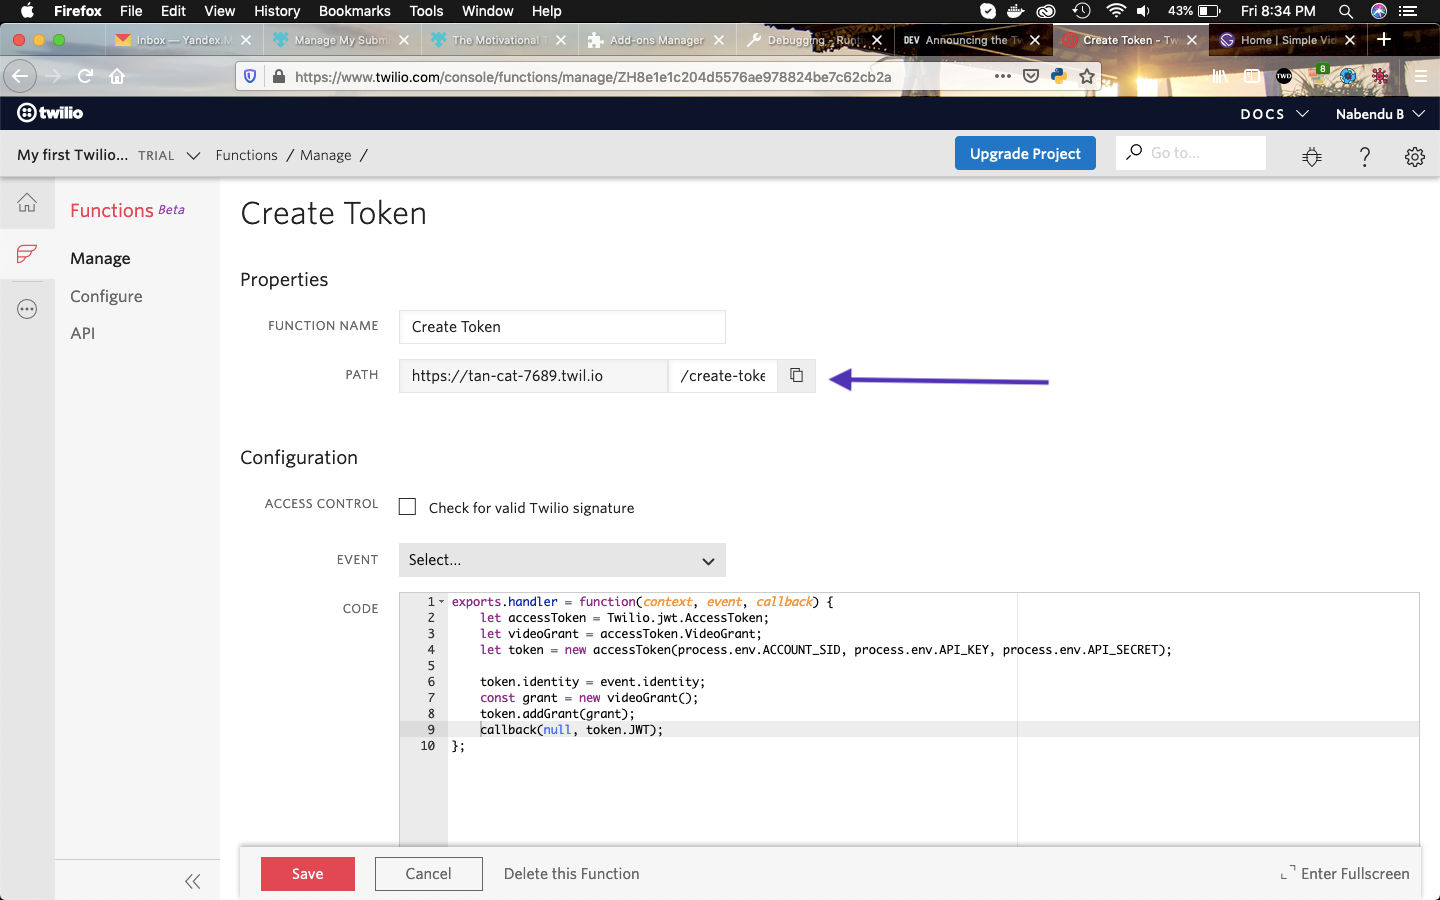Open a new browser tab with plus
Screen dimensions: 1440x900
[x=1384, y=39]
